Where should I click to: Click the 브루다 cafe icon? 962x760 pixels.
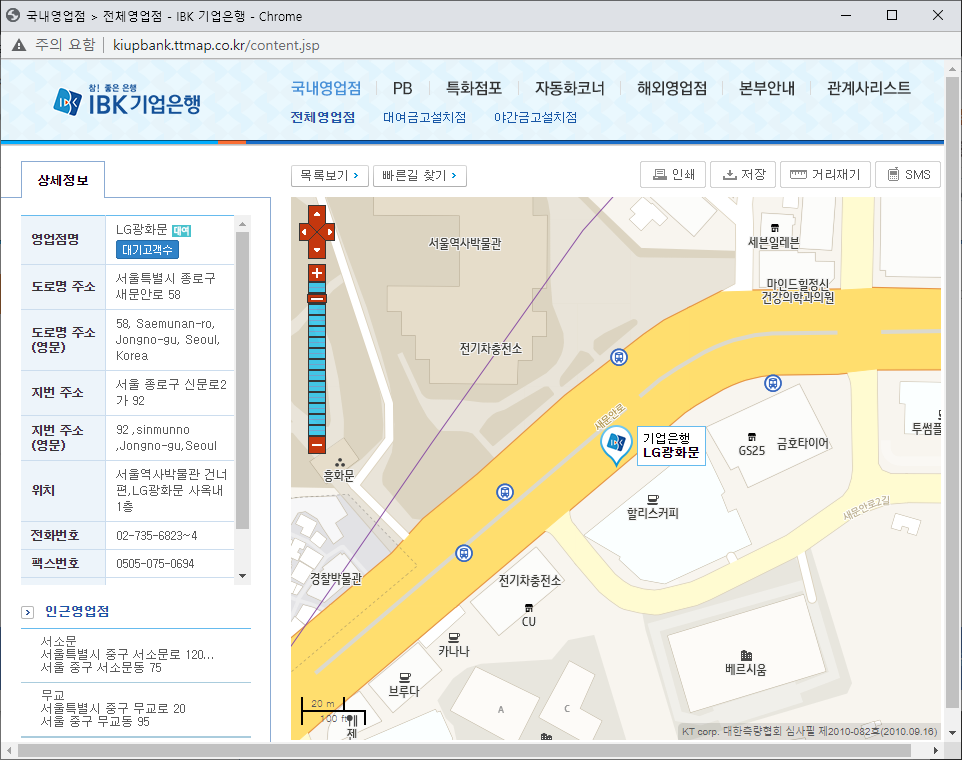(x=404, y=677)
